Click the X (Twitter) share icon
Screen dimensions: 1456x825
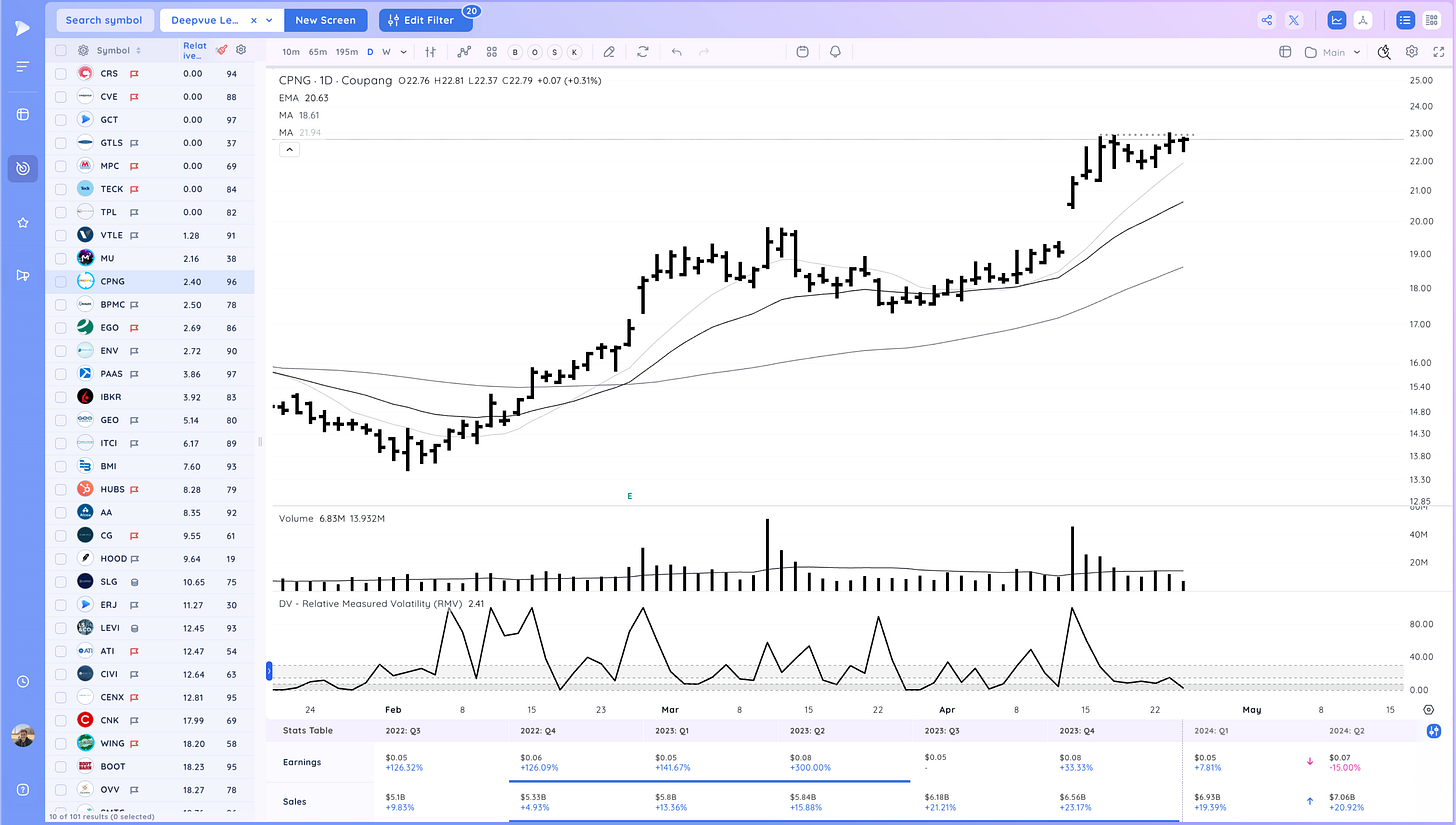pyautogui.click(x=1294, y=20)
